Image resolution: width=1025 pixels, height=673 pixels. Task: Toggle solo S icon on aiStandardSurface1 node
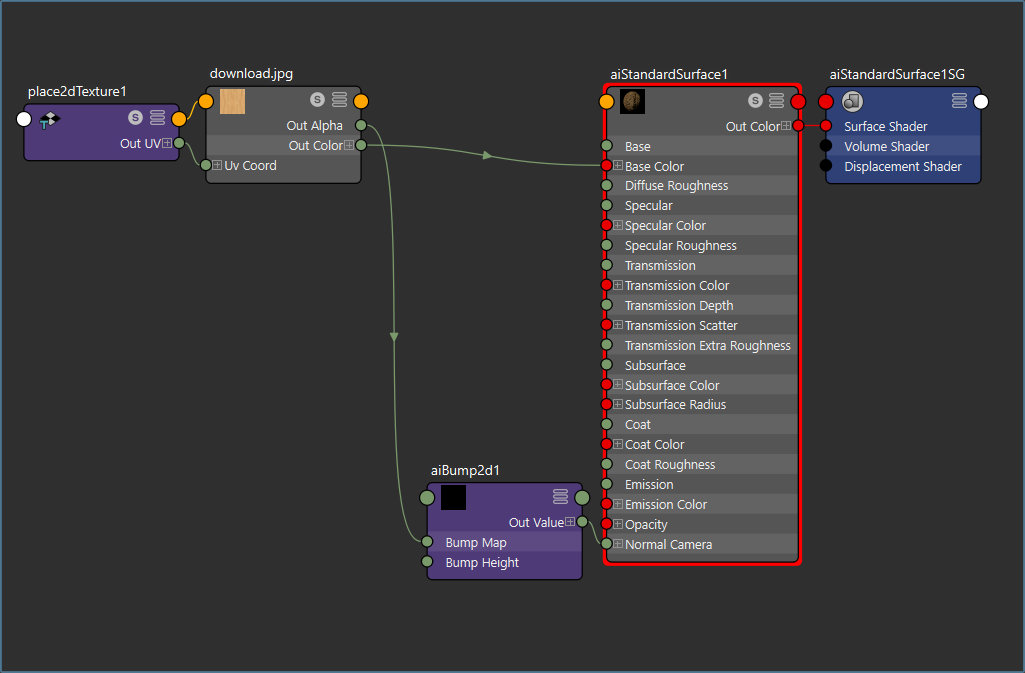(x=755, y=101)
